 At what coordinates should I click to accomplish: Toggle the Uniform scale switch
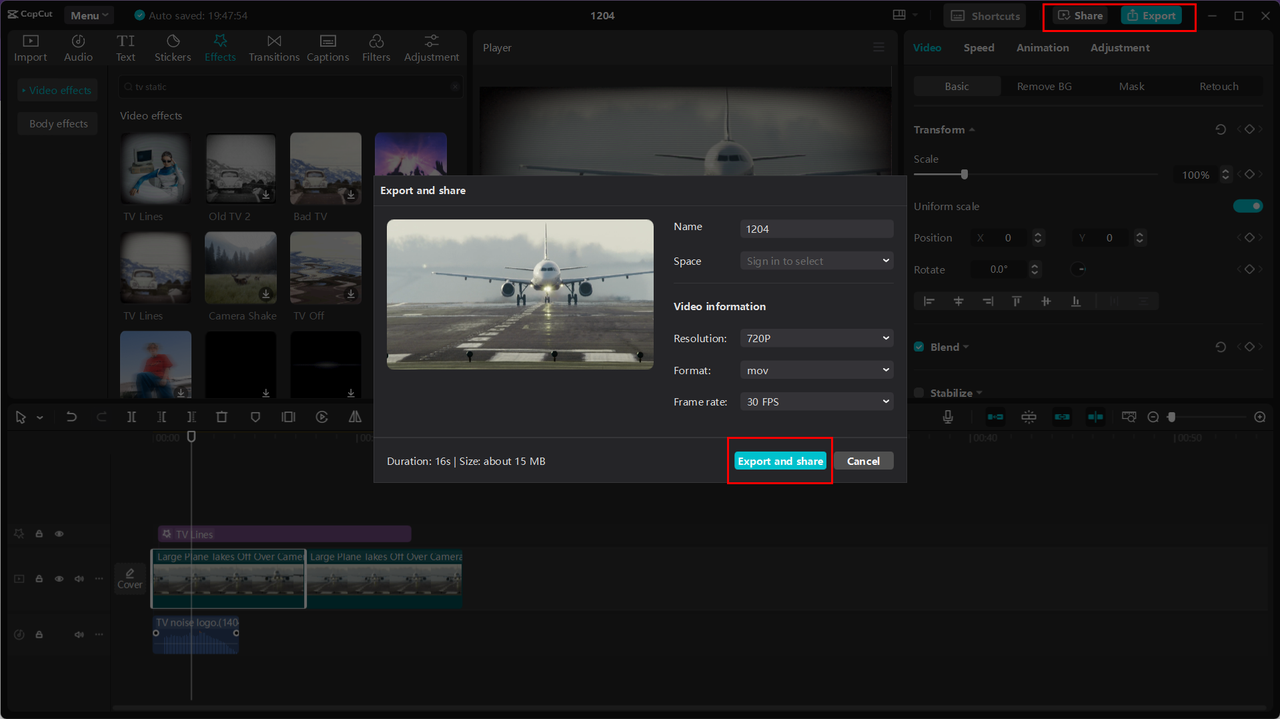tap(1247, 206)
